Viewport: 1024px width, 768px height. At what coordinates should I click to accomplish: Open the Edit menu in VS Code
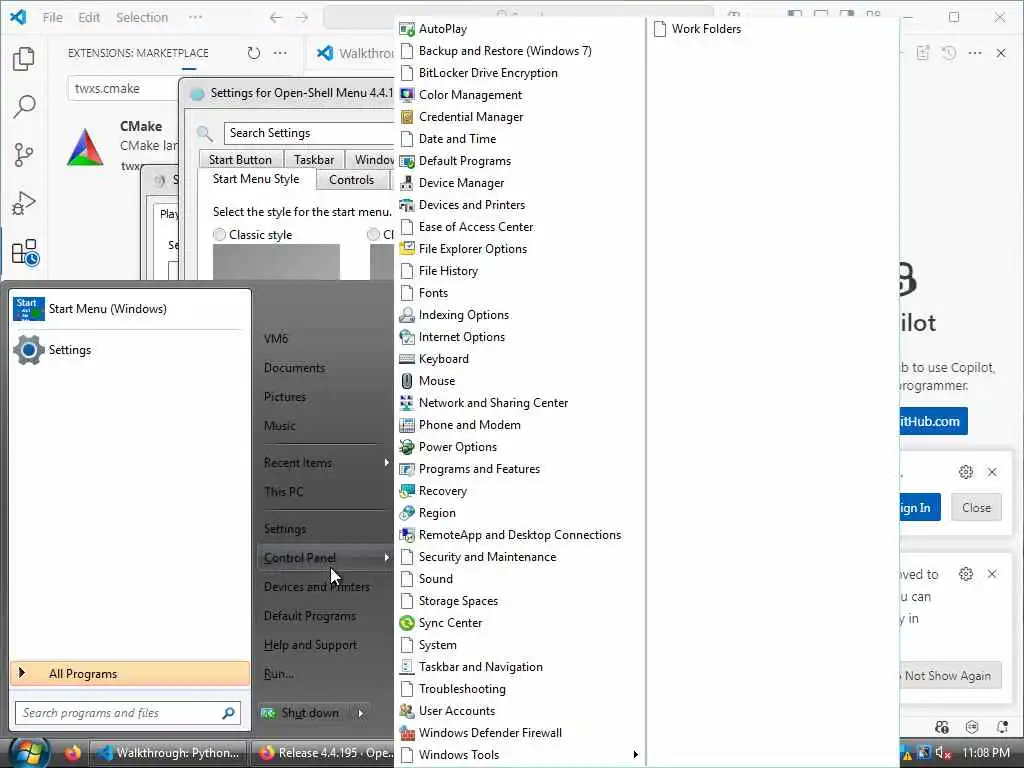point(89,18)
